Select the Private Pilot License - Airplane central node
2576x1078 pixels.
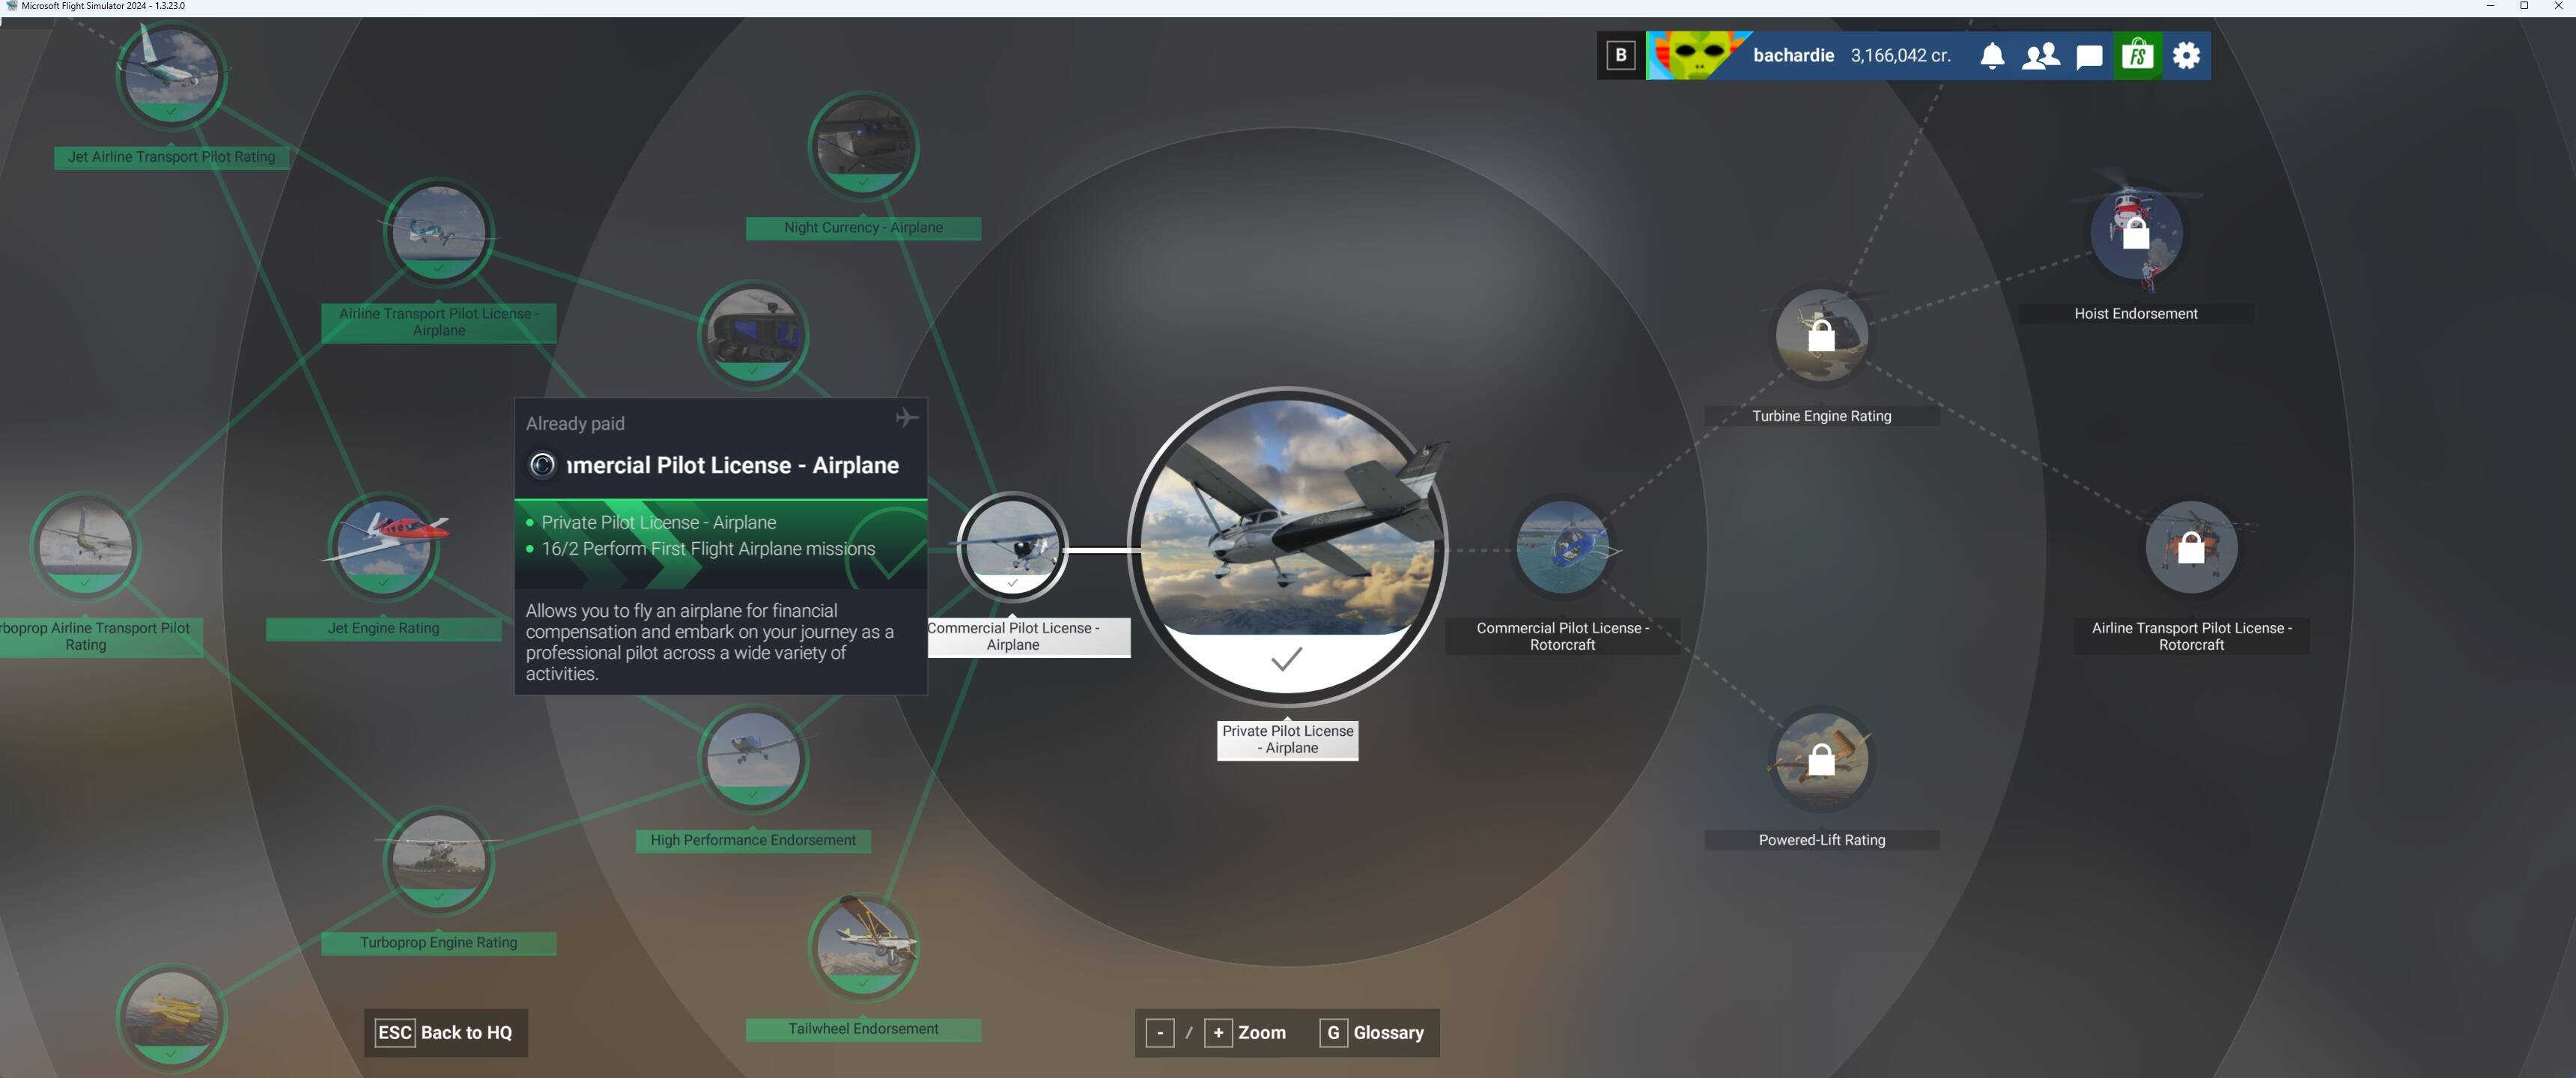coord(1287,547)
